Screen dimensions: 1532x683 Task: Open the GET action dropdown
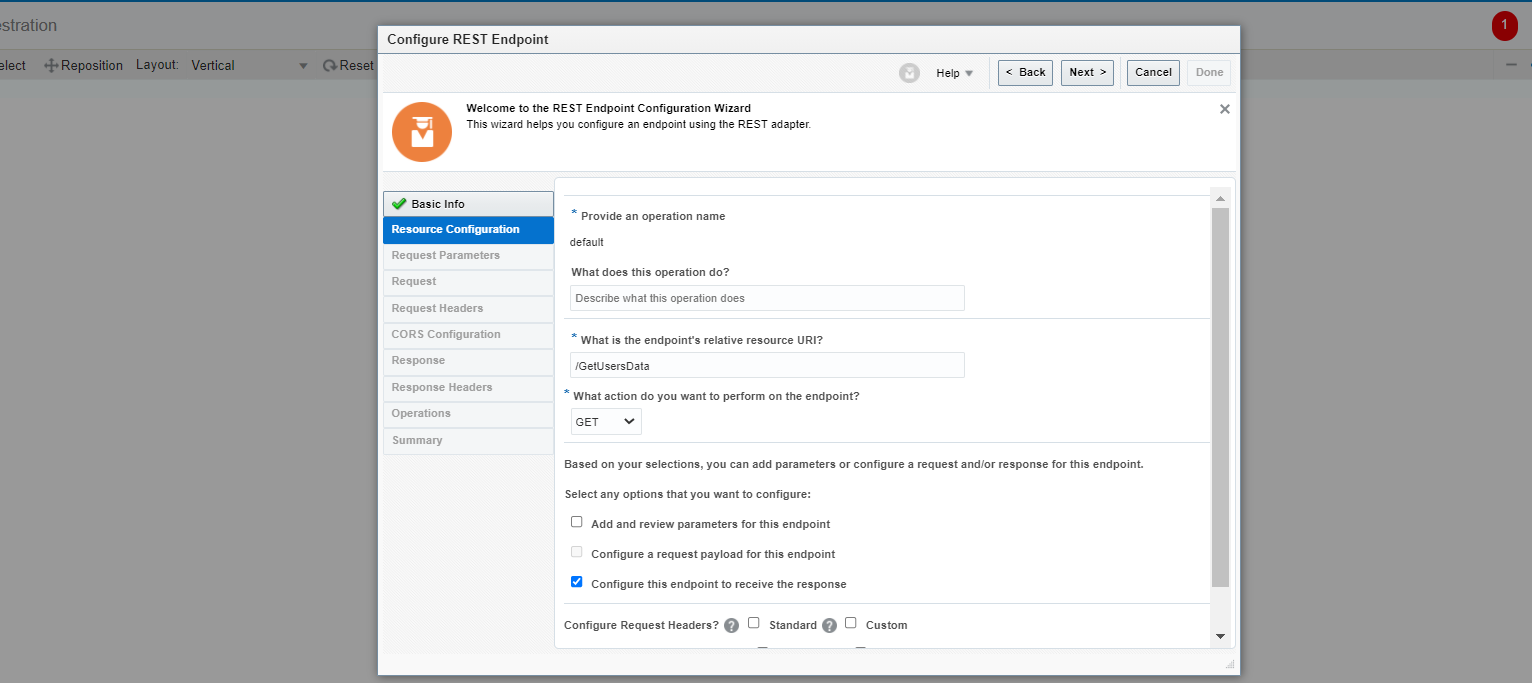click(x=605, y=421)
